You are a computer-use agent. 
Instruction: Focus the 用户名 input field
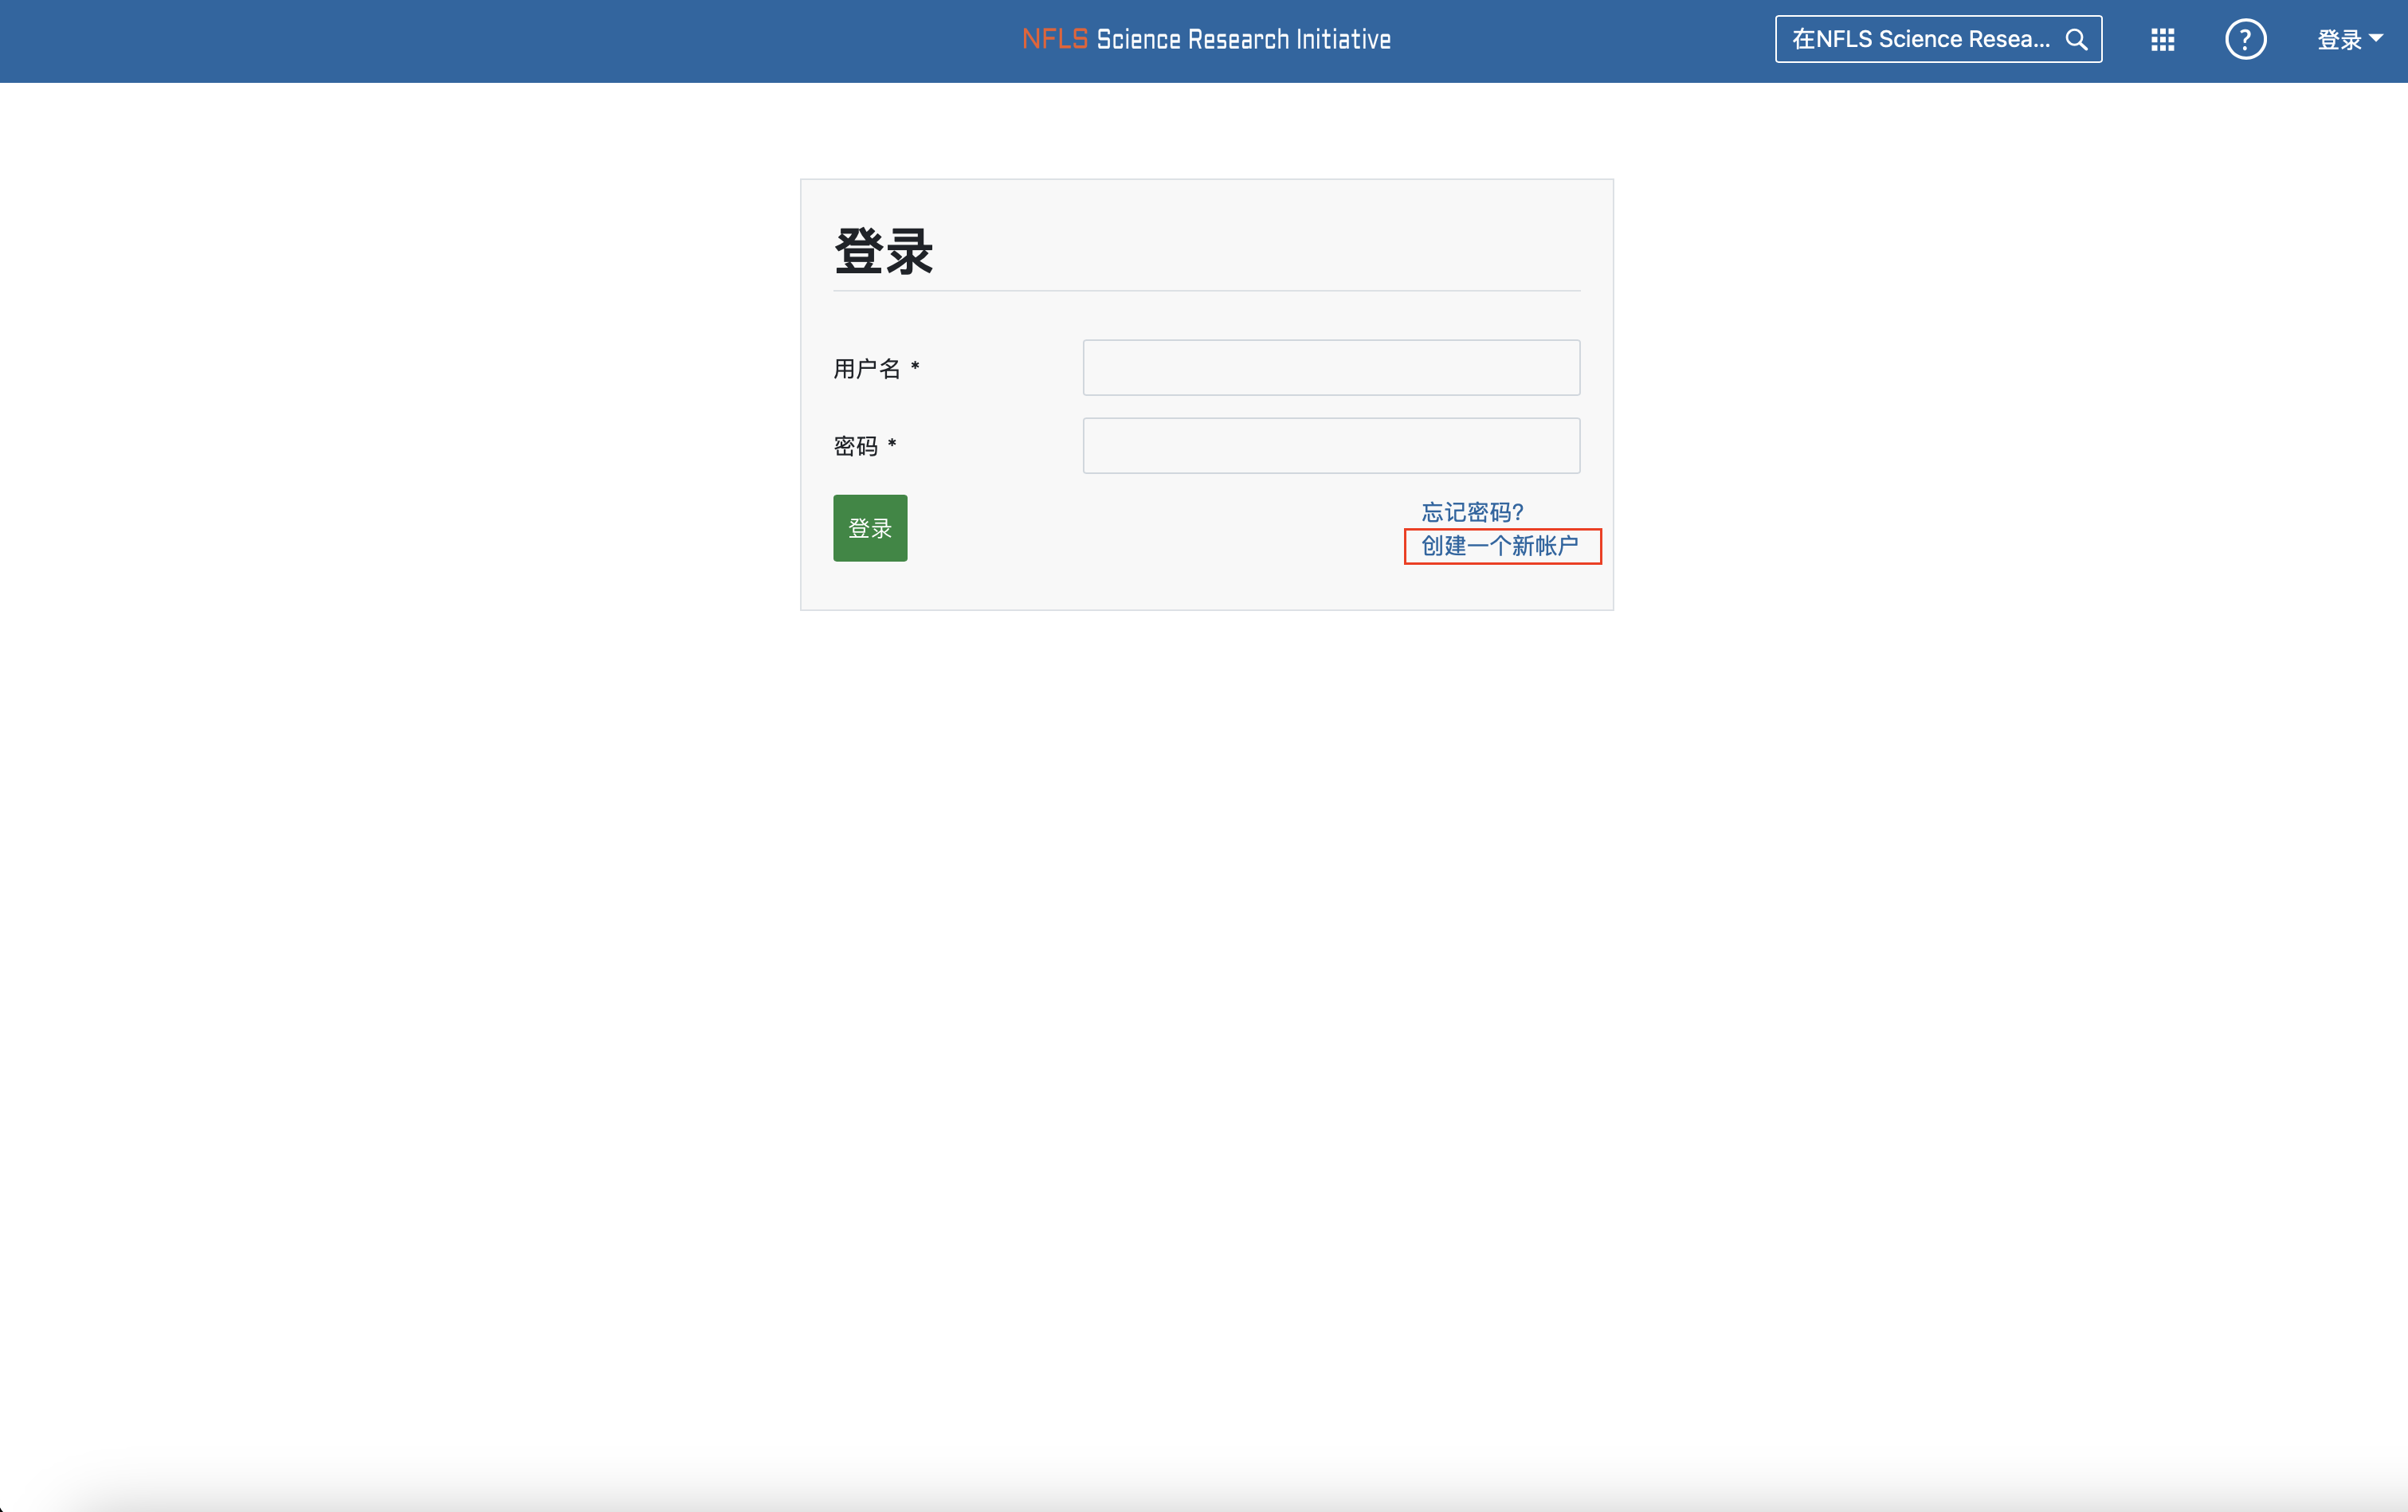(x=1331, y=368)
